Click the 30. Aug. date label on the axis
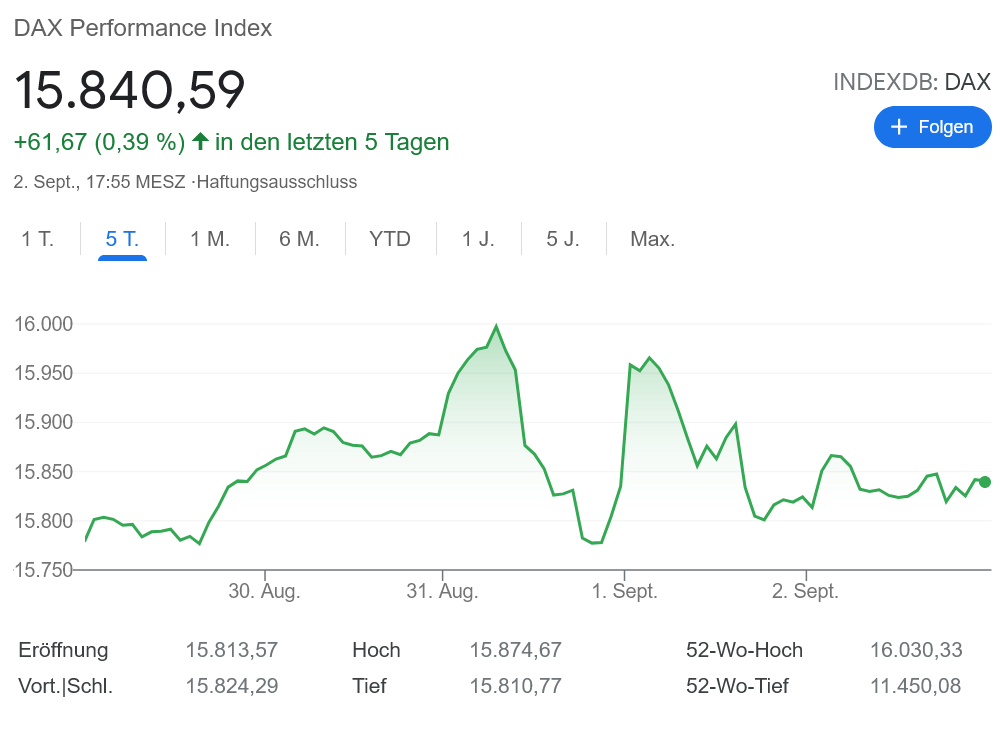The height and width of the screenshot is (729, 1000). (264, 591)
